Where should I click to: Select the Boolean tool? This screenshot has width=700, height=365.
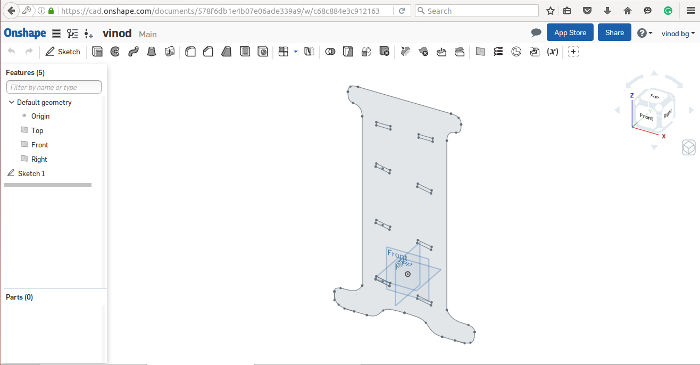(330, 52)
